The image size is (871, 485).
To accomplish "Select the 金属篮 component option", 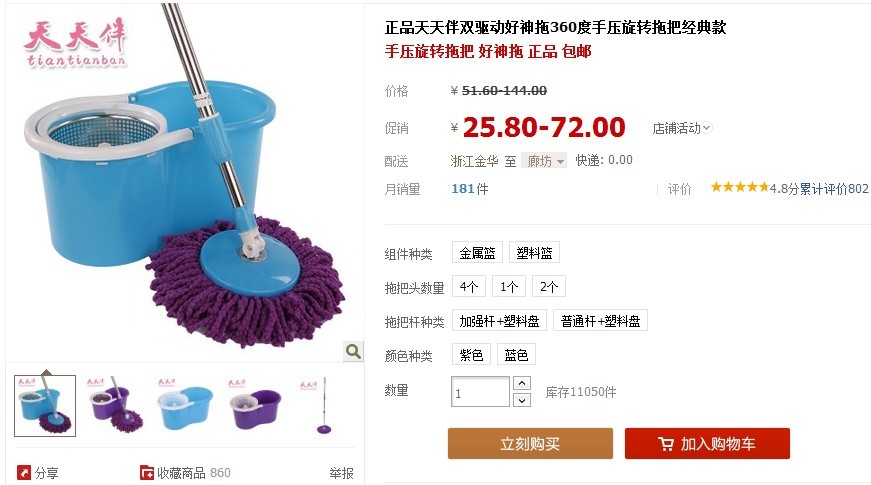I will [477, 253].
